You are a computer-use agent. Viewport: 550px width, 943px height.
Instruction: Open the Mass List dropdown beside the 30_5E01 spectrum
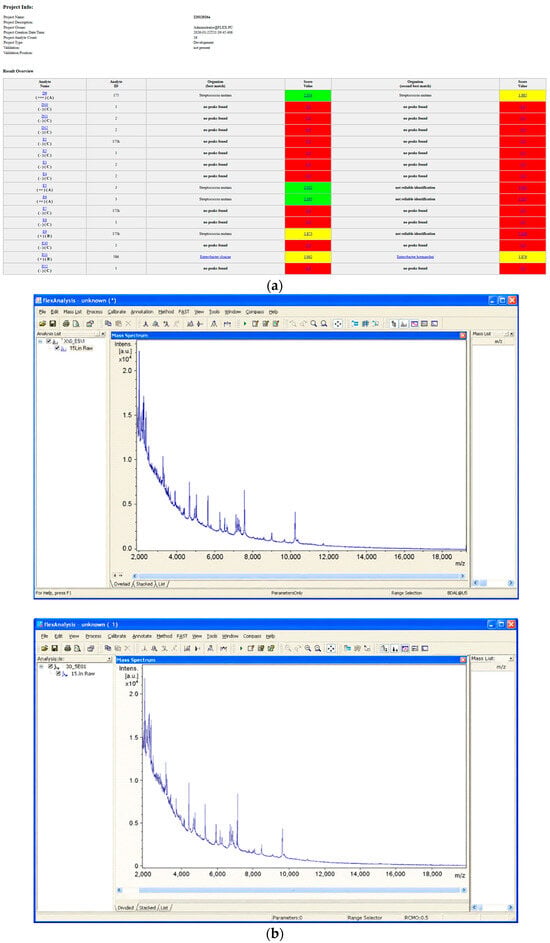click(x=510, y=659)
